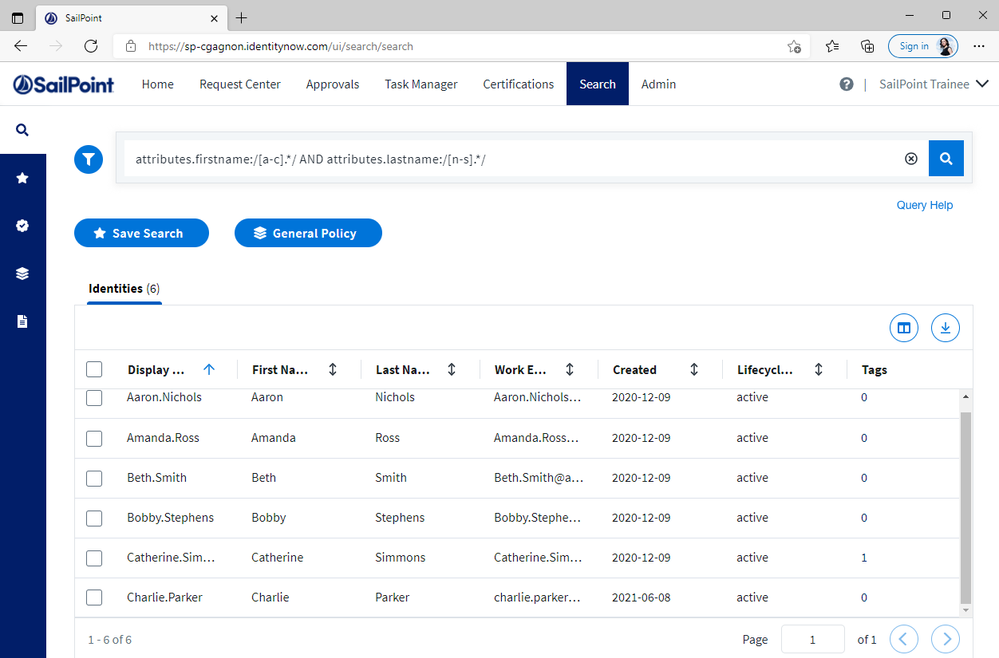
Task: Click the document reports icon in sidebar
Action: pyautogui.click(x=22, y=322)
